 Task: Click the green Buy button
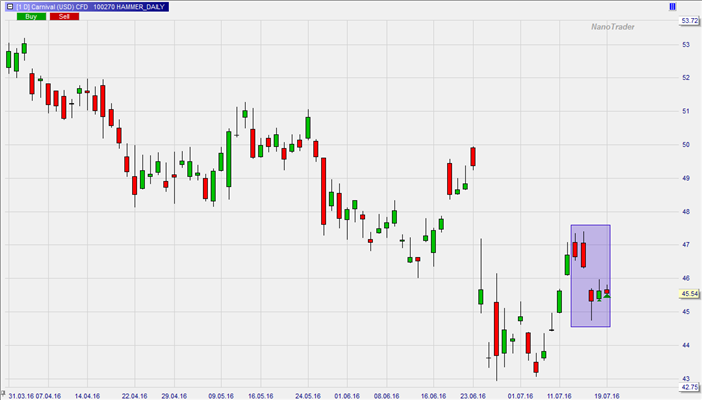31,17
